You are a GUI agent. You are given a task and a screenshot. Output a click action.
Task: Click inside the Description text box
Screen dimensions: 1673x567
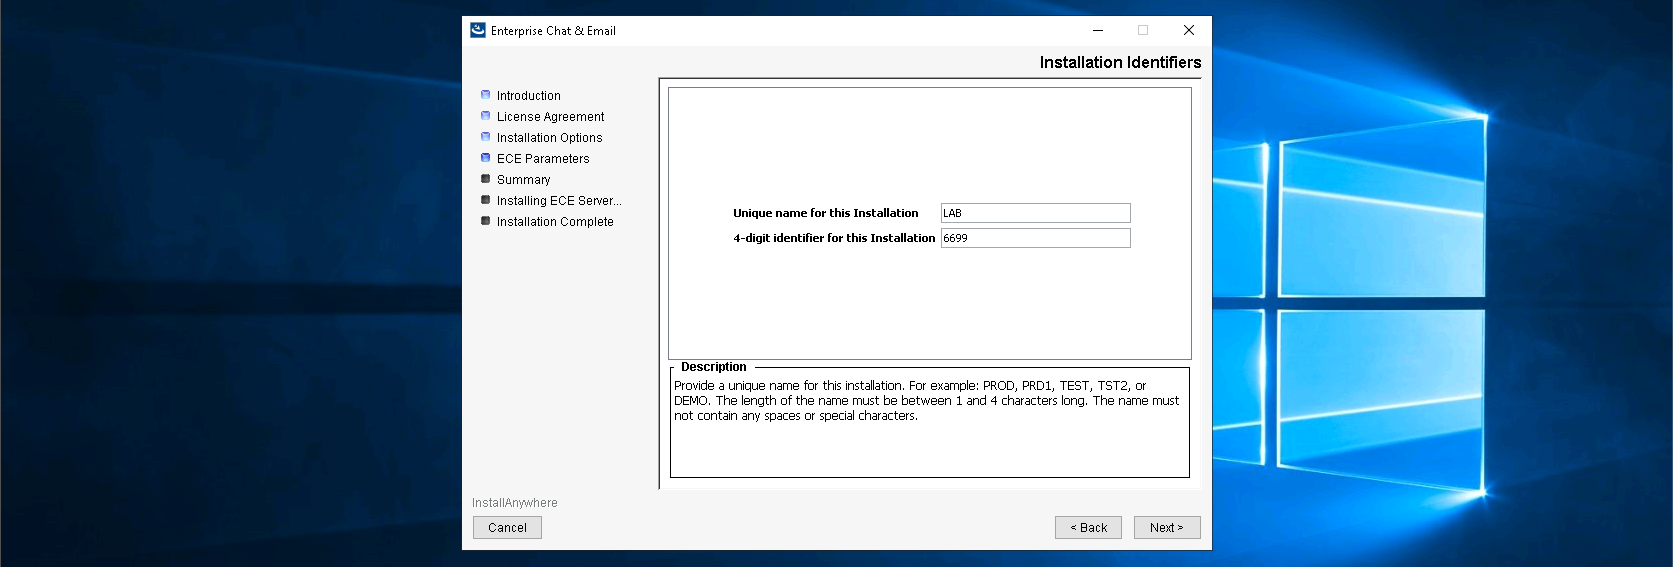[929, 440]
